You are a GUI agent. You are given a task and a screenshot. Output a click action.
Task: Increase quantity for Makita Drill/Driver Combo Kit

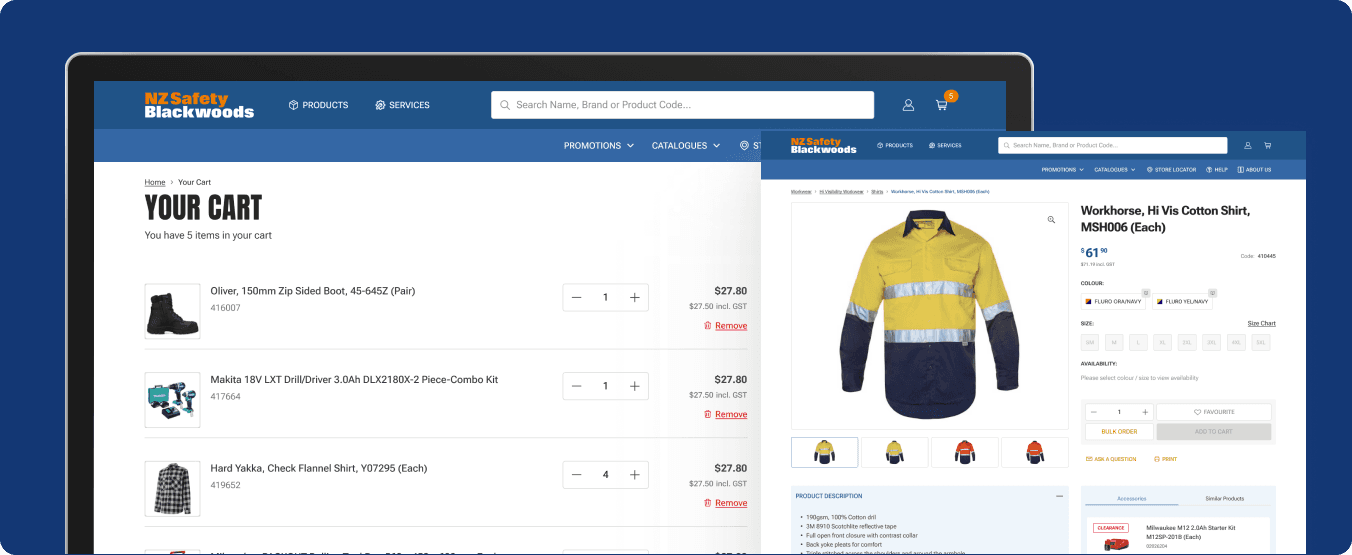pyautogui.click(x=634, y=386)
